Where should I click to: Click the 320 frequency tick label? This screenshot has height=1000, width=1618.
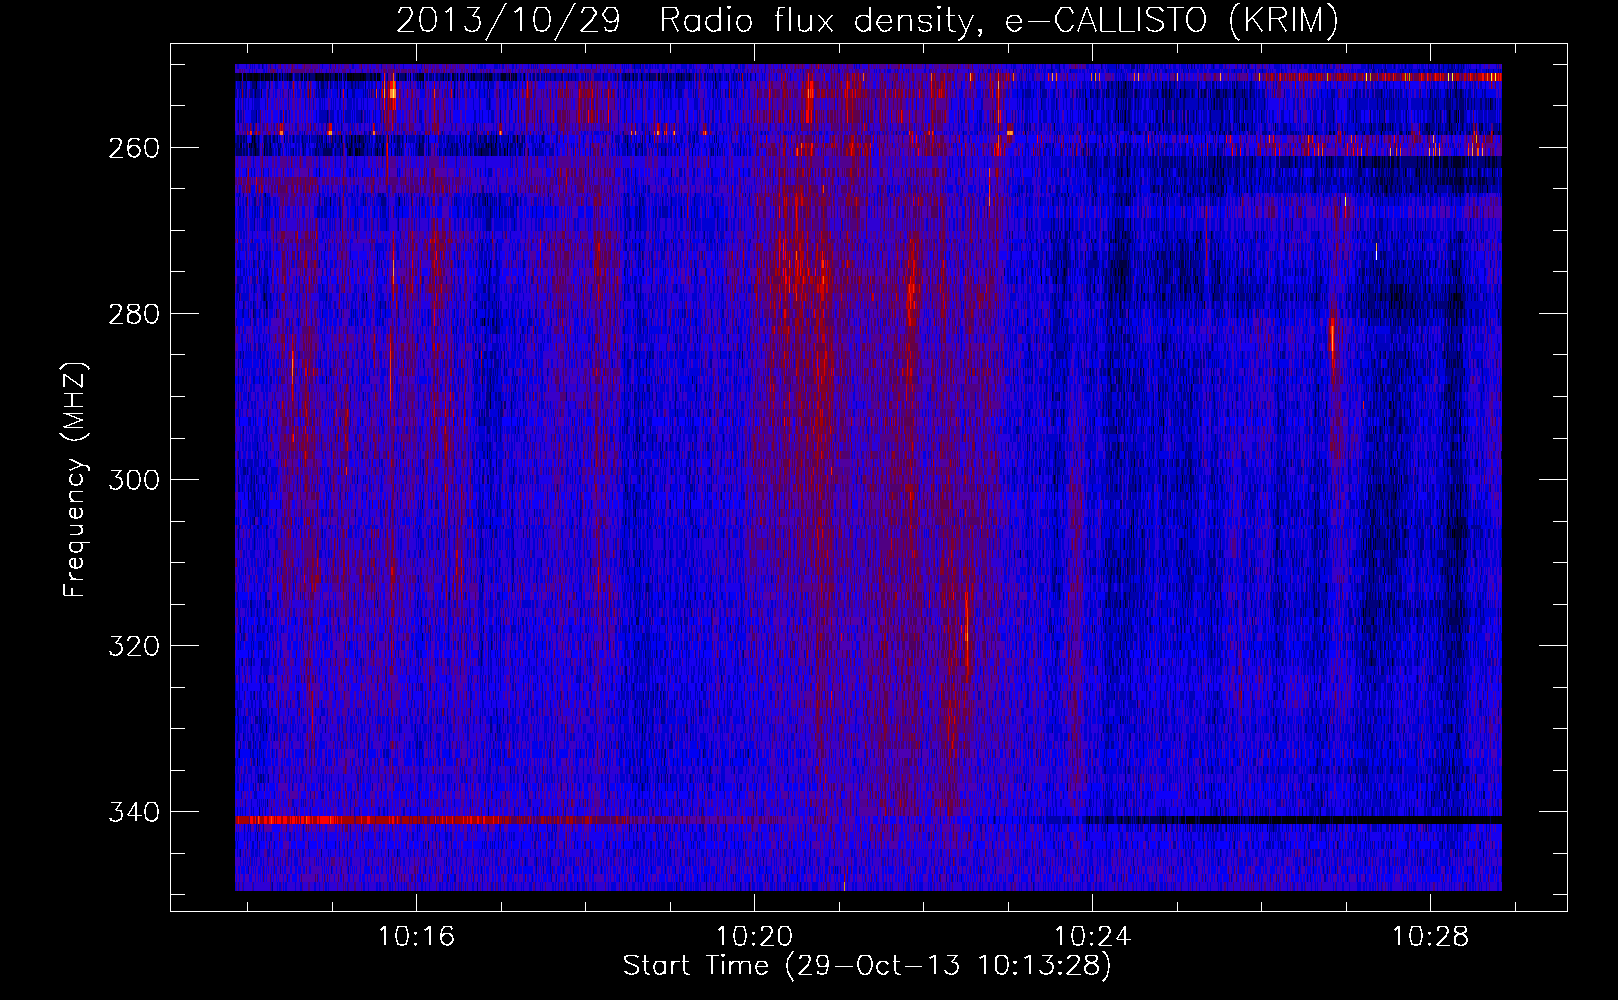click(133, 646)
